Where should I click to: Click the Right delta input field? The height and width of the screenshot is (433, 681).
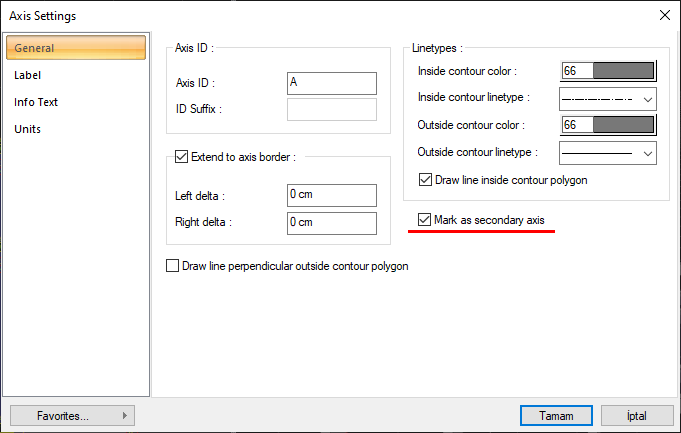pos(331,222)
